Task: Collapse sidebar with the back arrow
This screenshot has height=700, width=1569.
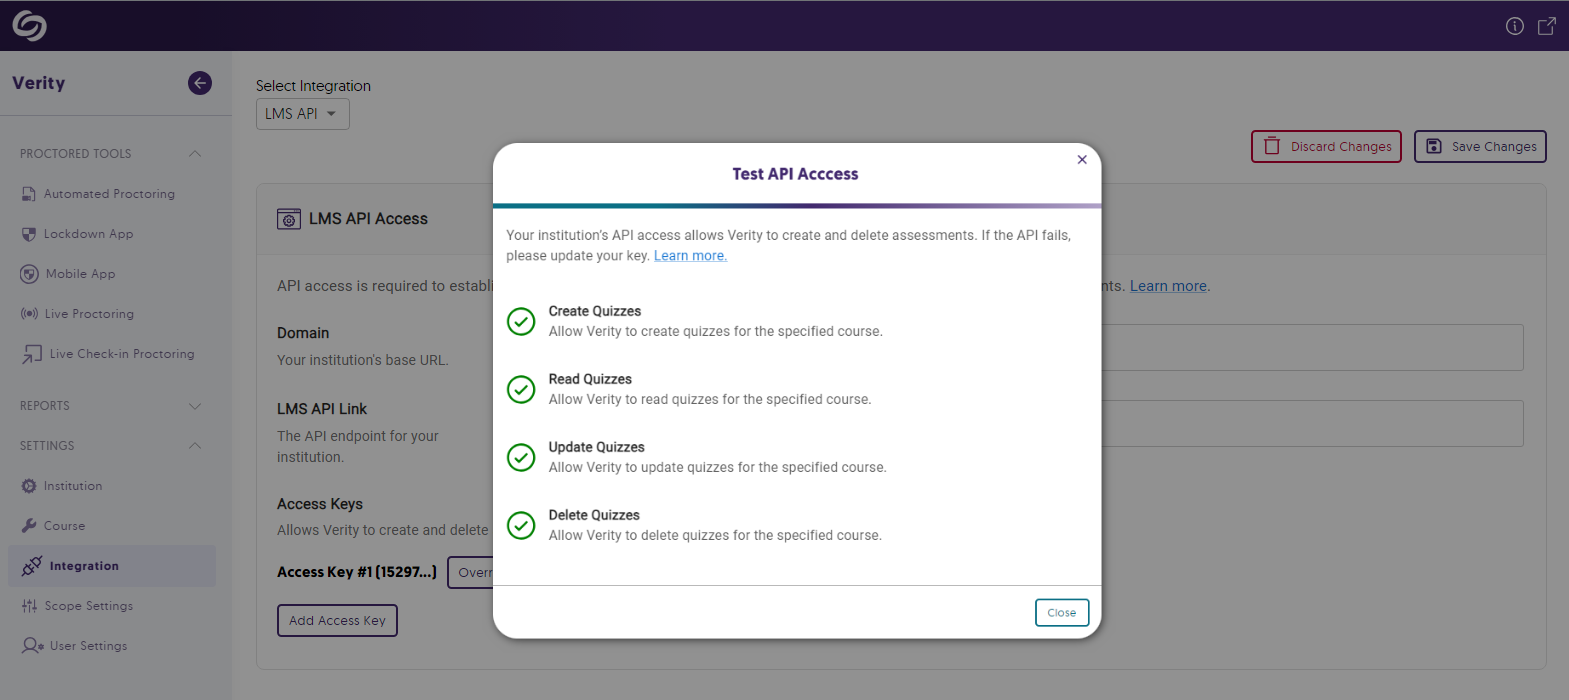Action: pyautogui.click(x=200, y=83)
